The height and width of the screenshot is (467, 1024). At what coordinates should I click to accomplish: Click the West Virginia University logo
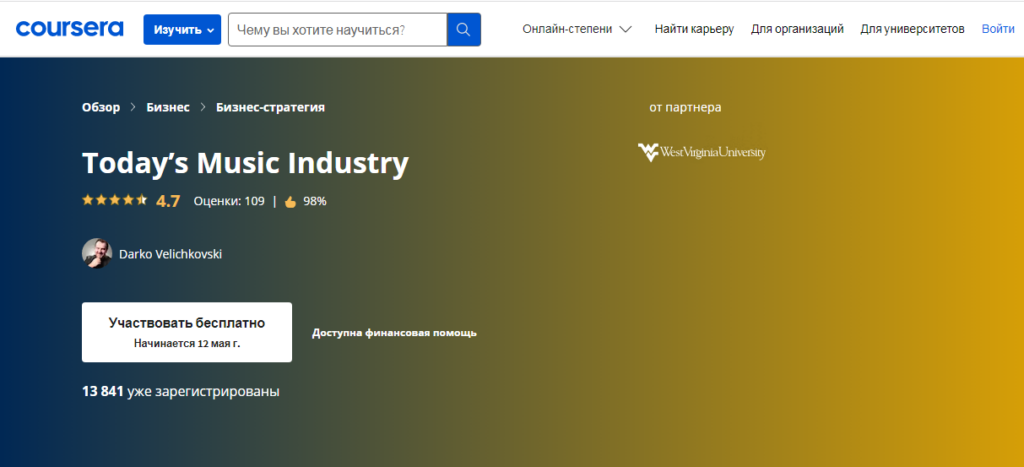[702, 152]
